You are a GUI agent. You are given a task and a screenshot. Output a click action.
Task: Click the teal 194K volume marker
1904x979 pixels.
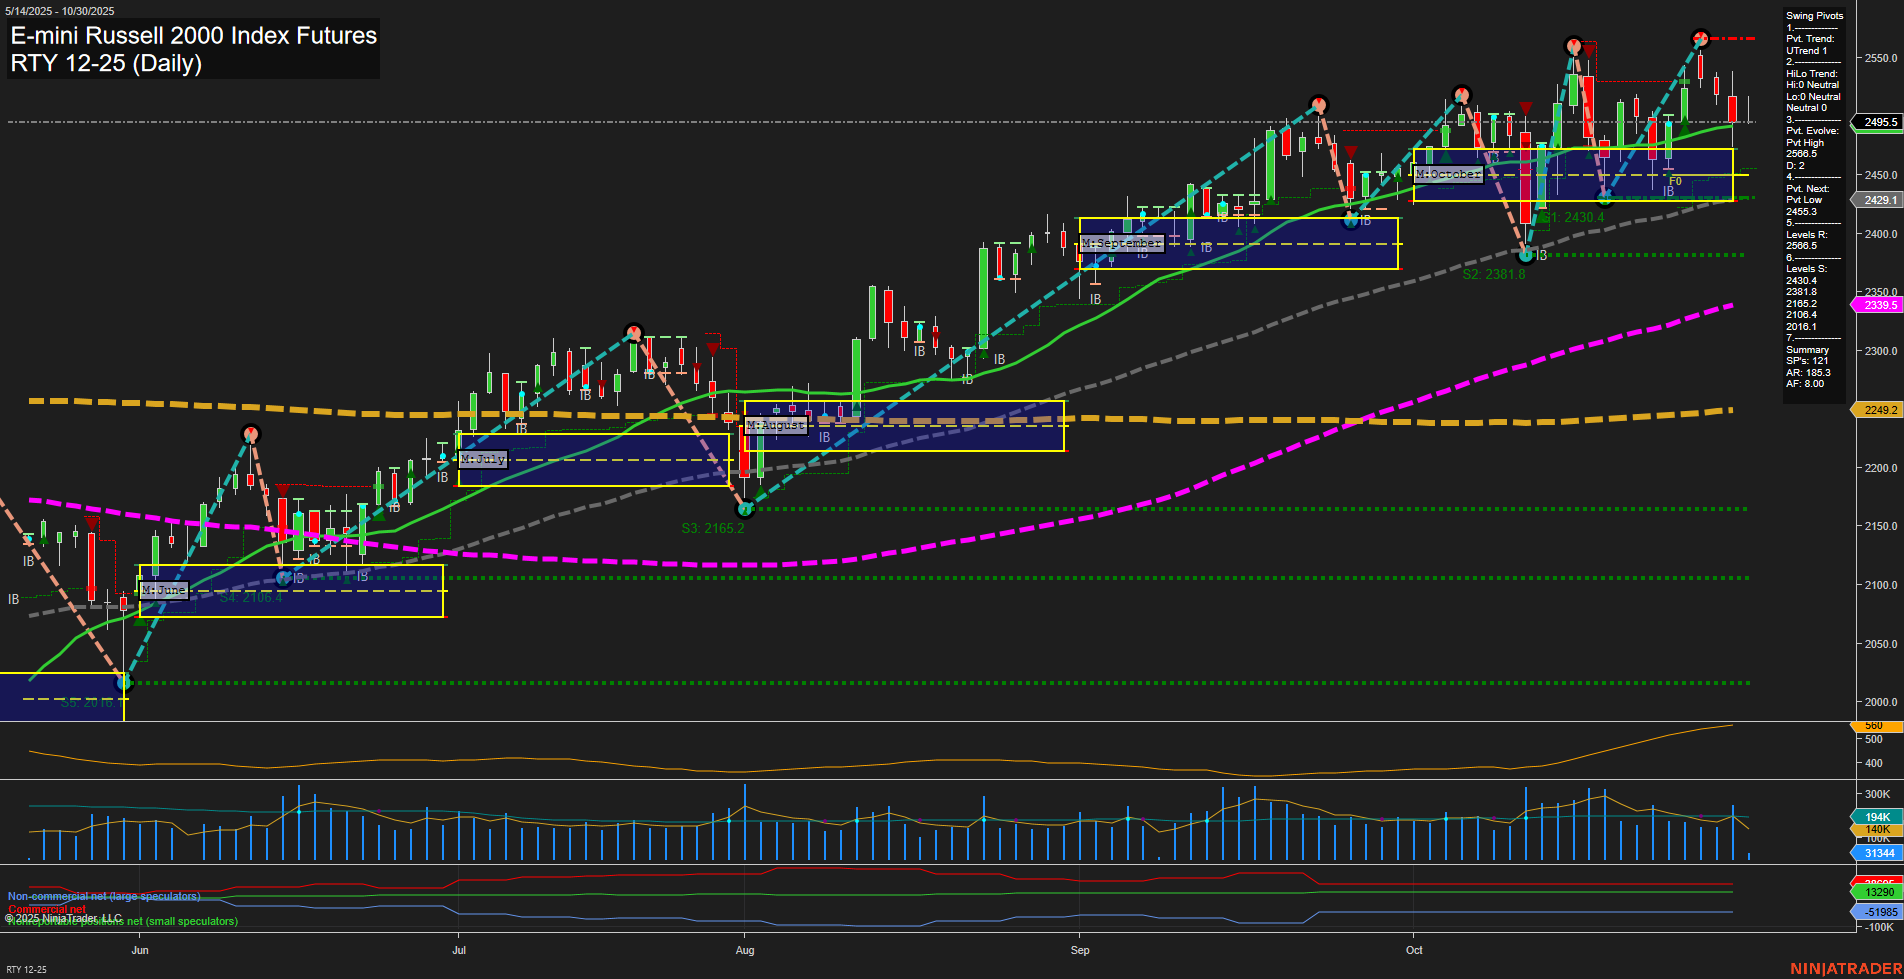(x=1877, y=817)
